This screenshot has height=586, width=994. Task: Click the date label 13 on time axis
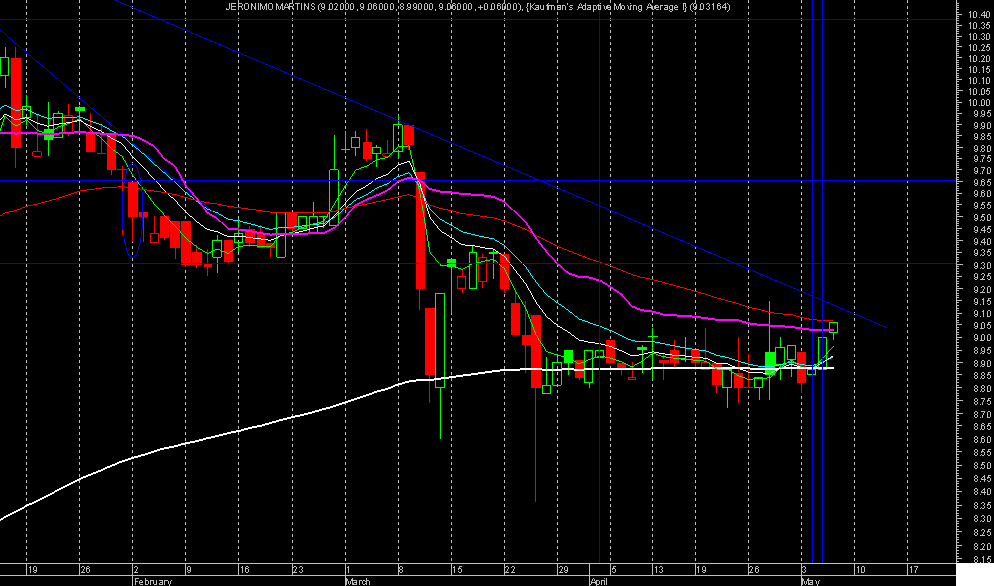pos(659,570)
